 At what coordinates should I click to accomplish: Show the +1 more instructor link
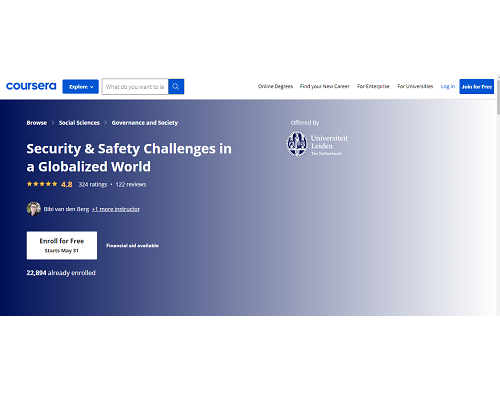[116, 209]
